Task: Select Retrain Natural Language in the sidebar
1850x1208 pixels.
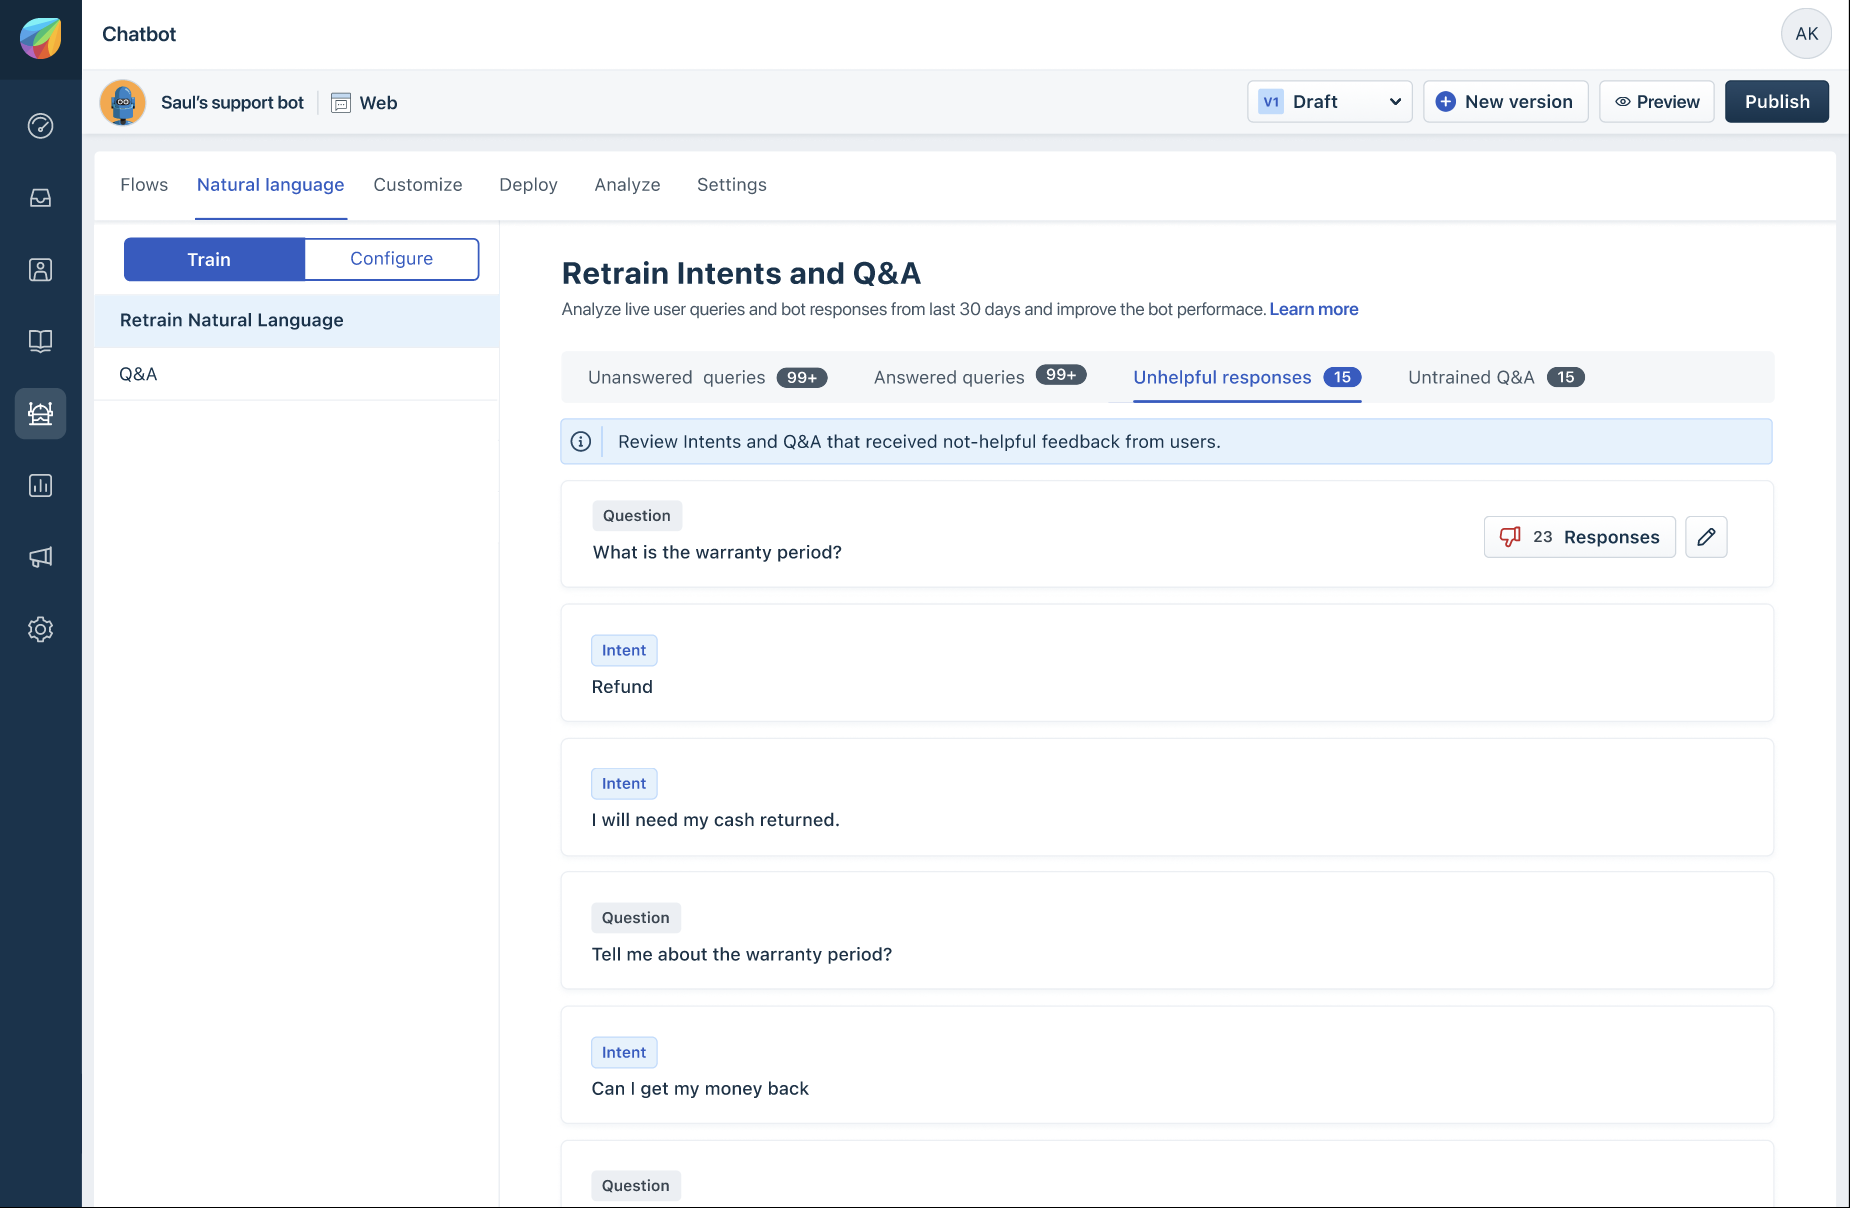Action: pos(297,320)
